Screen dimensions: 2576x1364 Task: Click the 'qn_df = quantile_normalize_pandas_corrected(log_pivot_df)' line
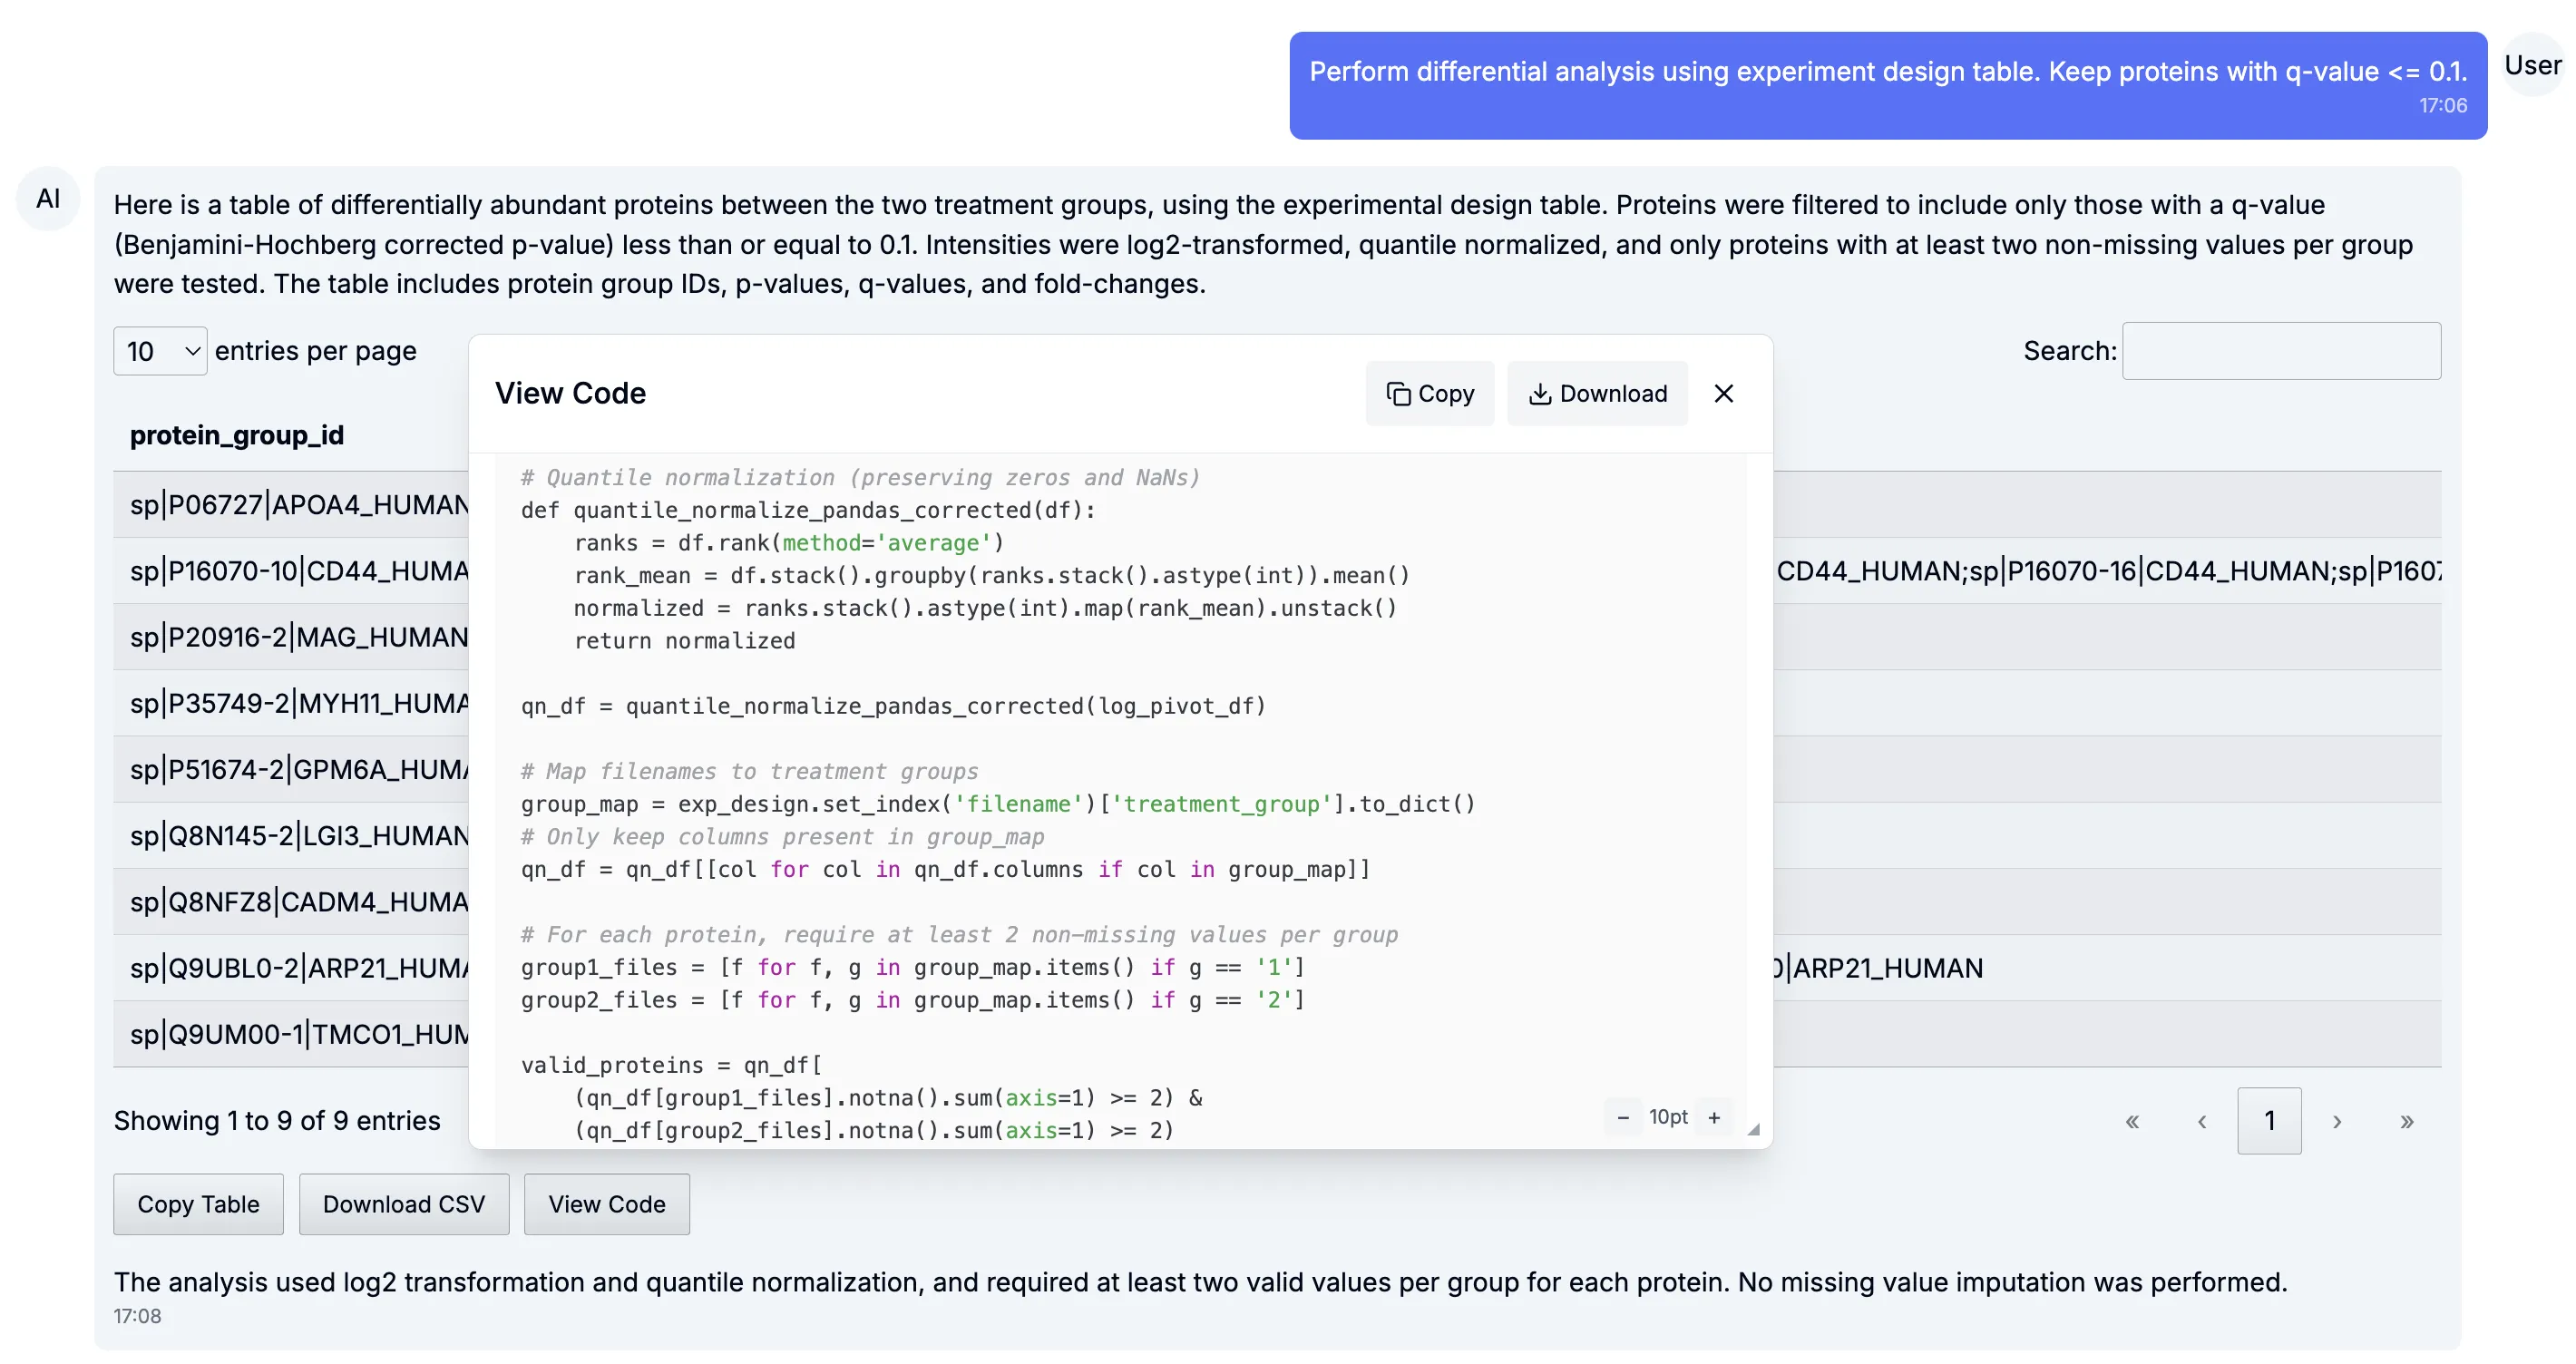point(893,706)
